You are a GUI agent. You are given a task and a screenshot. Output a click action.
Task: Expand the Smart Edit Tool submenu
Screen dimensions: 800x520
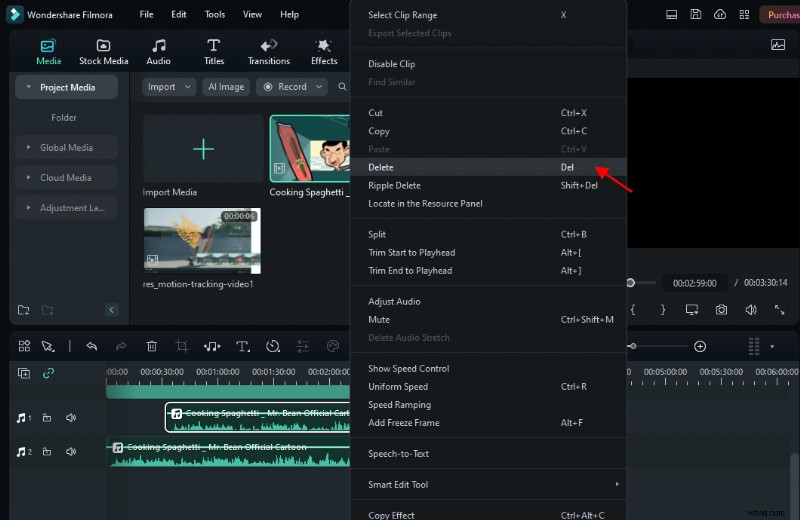(488, 485)
